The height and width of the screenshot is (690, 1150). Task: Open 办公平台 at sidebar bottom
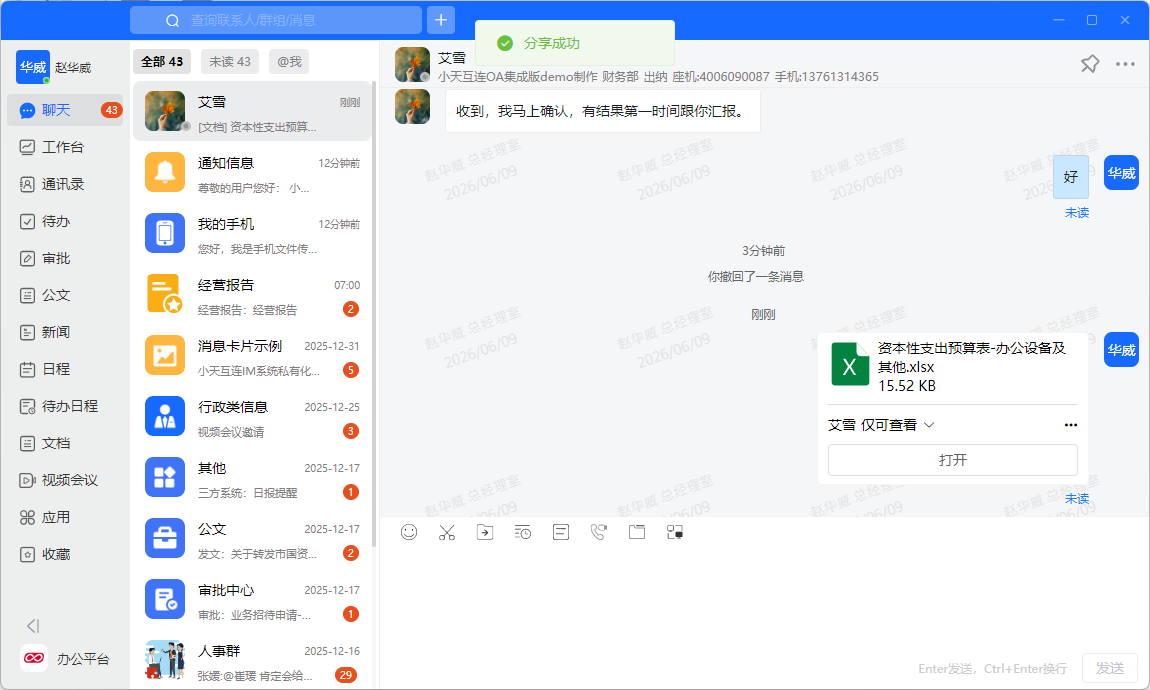point(65,658)
